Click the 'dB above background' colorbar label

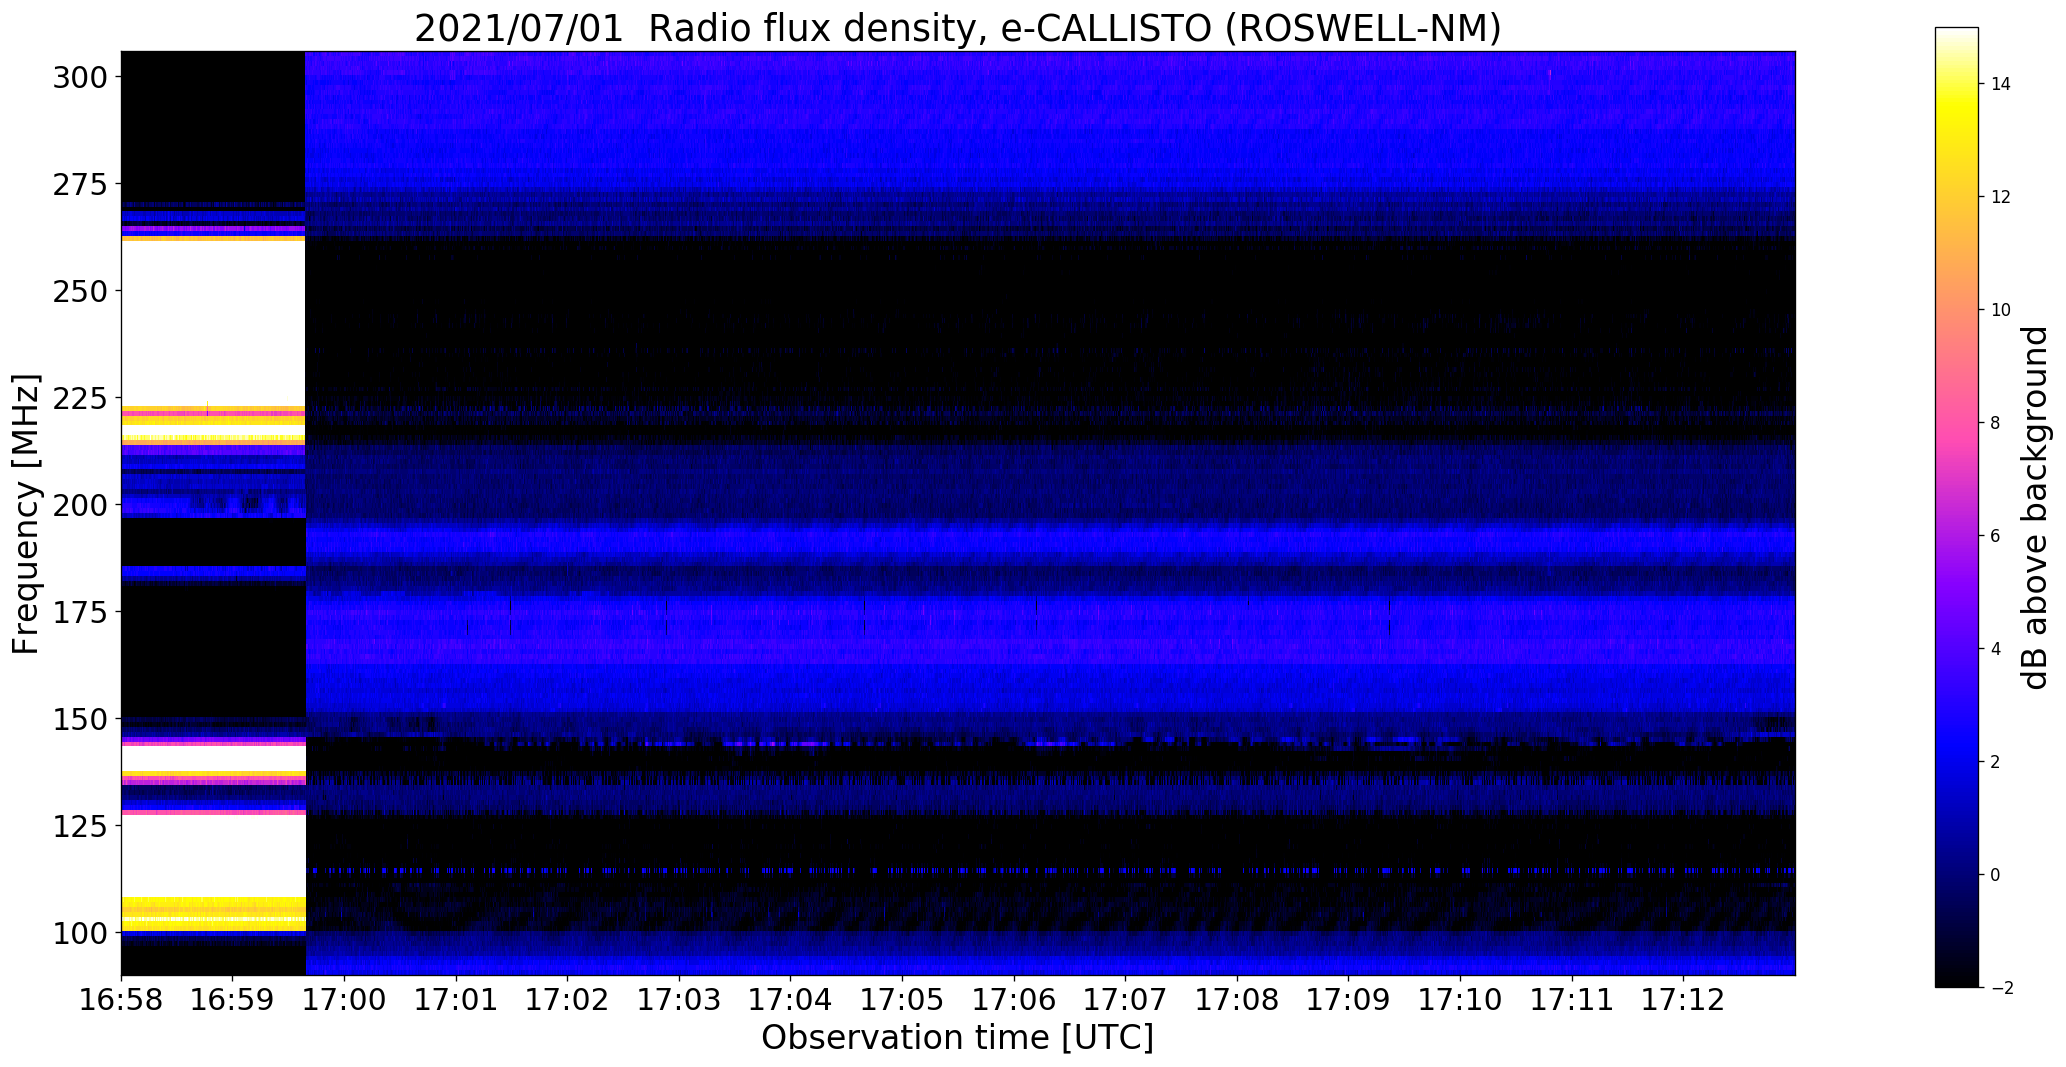[x=2035, y=508]
